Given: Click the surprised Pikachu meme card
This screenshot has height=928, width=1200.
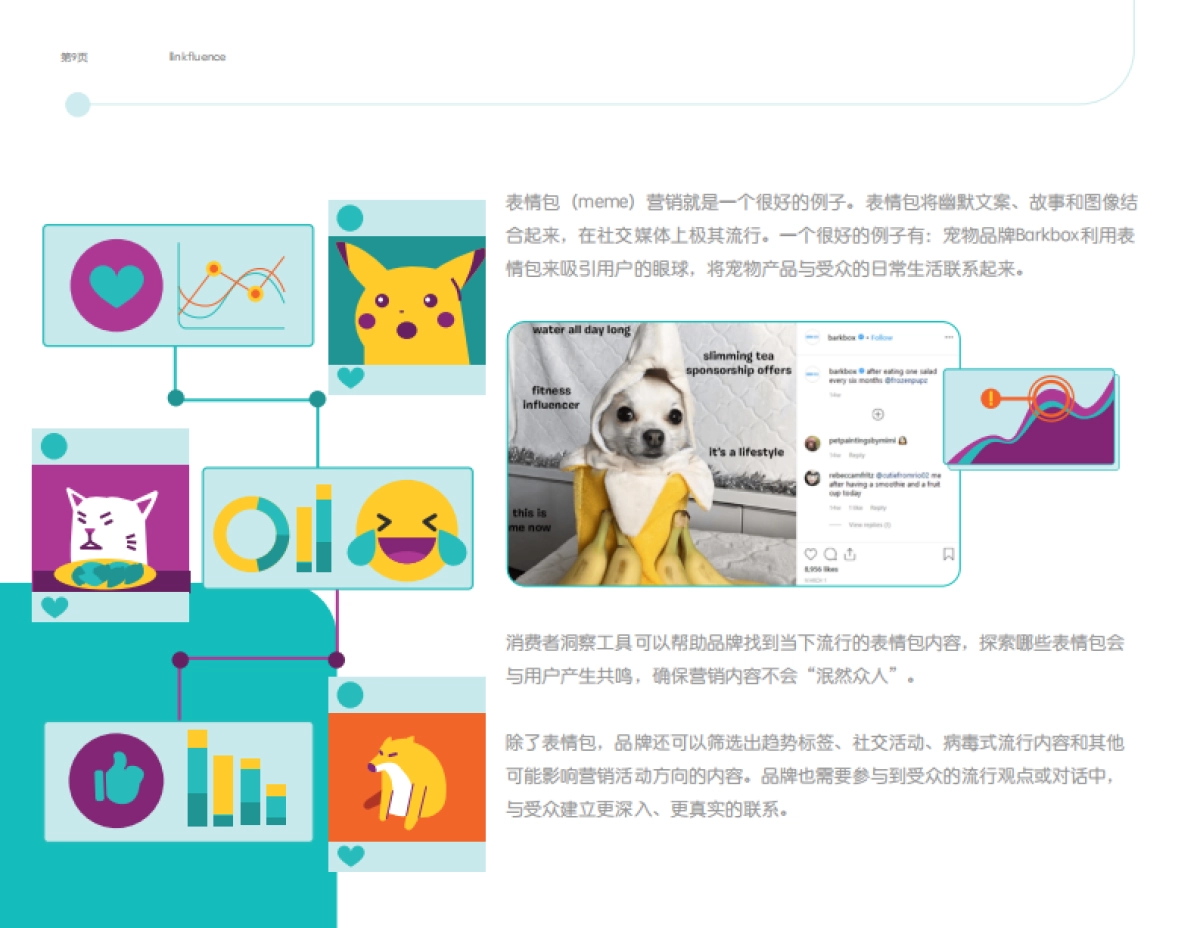Looking at the screenshot, I should [x=407, y=299].
